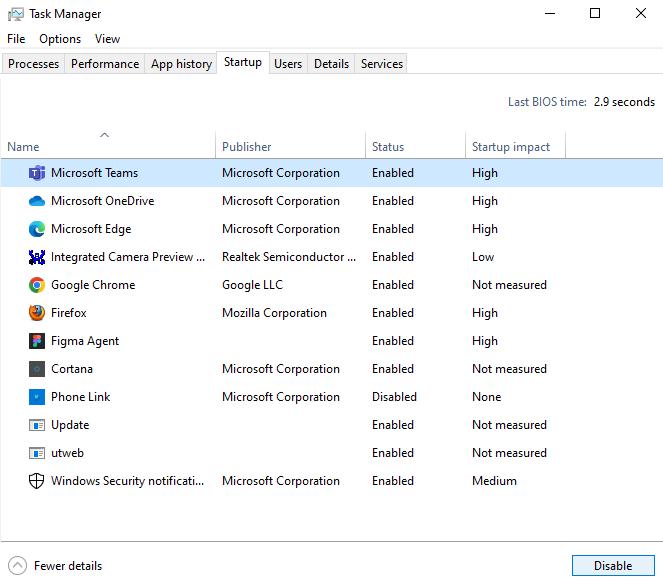
Task: Select the Firefox entry name
Action: (68, 313)
